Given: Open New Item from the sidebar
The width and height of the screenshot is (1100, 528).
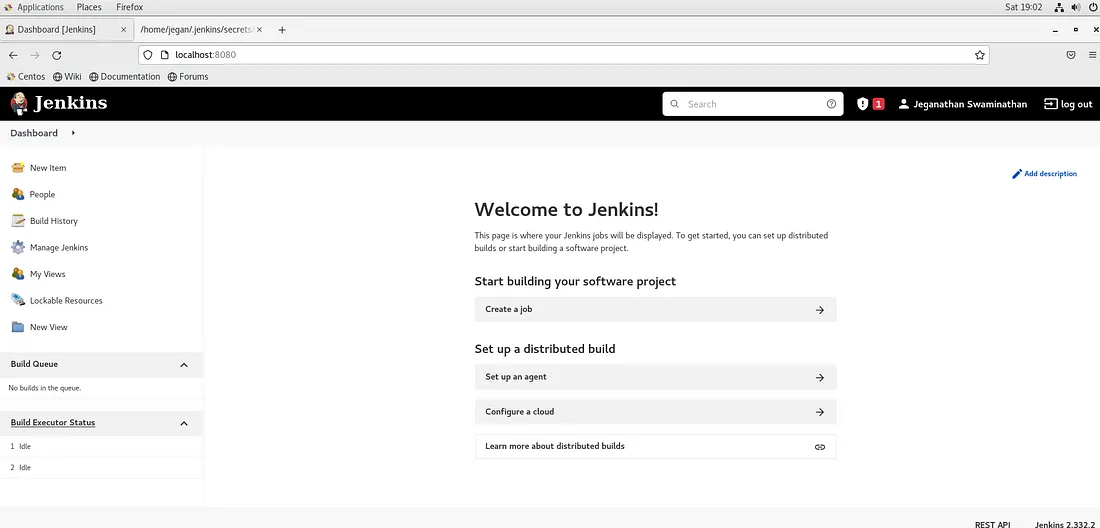Looking at the screenshot, I should click(48, 168).
